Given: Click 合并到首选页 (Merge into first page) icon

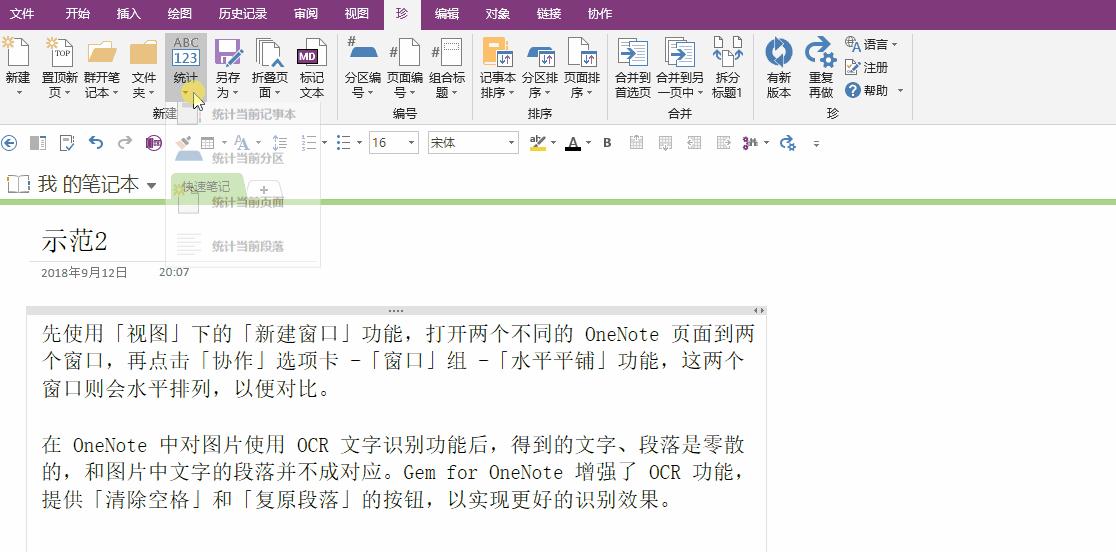Looking at the screenshot, I should click(633, 52).
